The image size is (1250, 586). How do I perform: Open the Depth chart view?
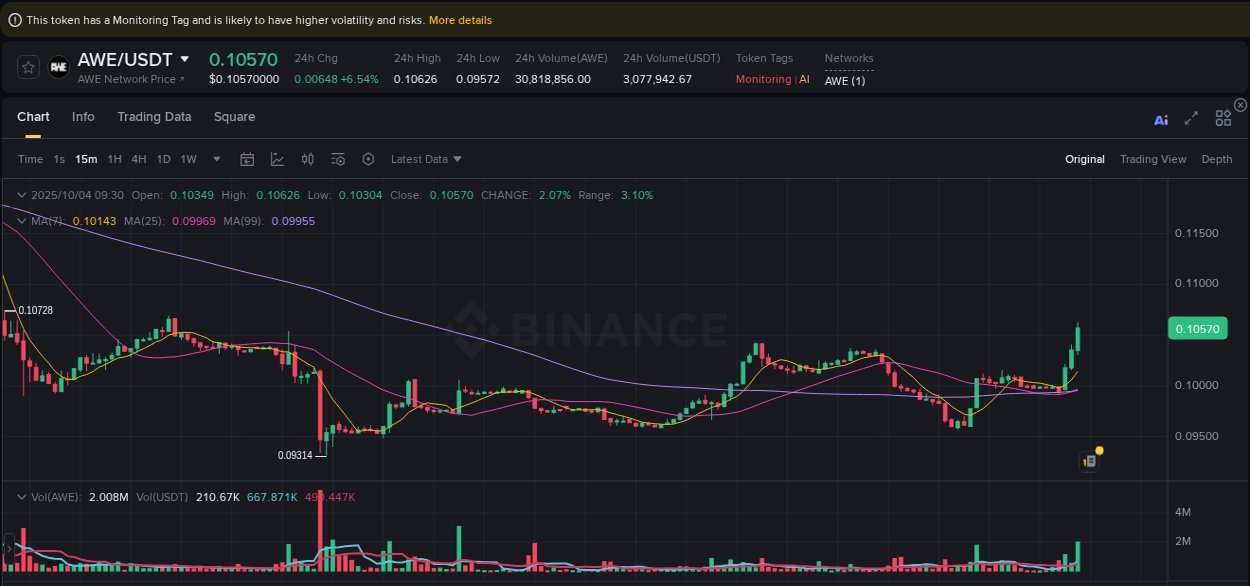point(1217,158)
